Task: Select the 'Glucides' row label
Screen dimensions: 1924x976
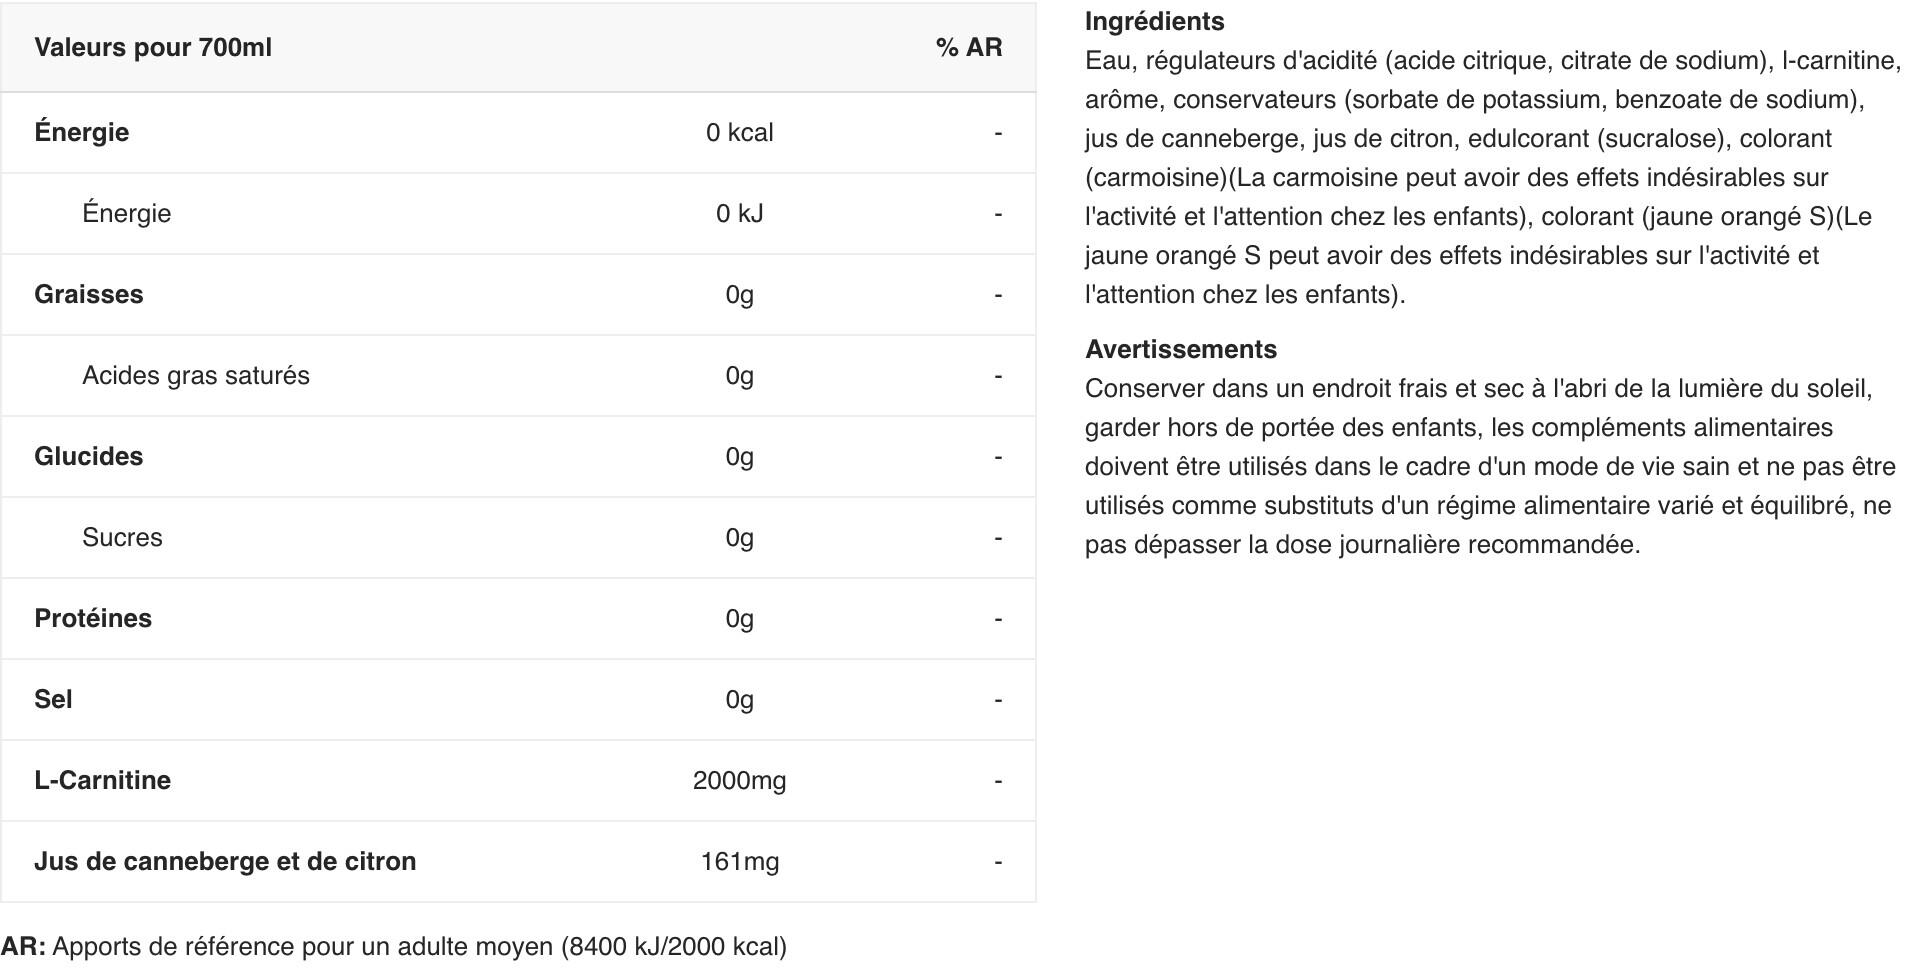Action: point(89,457)
